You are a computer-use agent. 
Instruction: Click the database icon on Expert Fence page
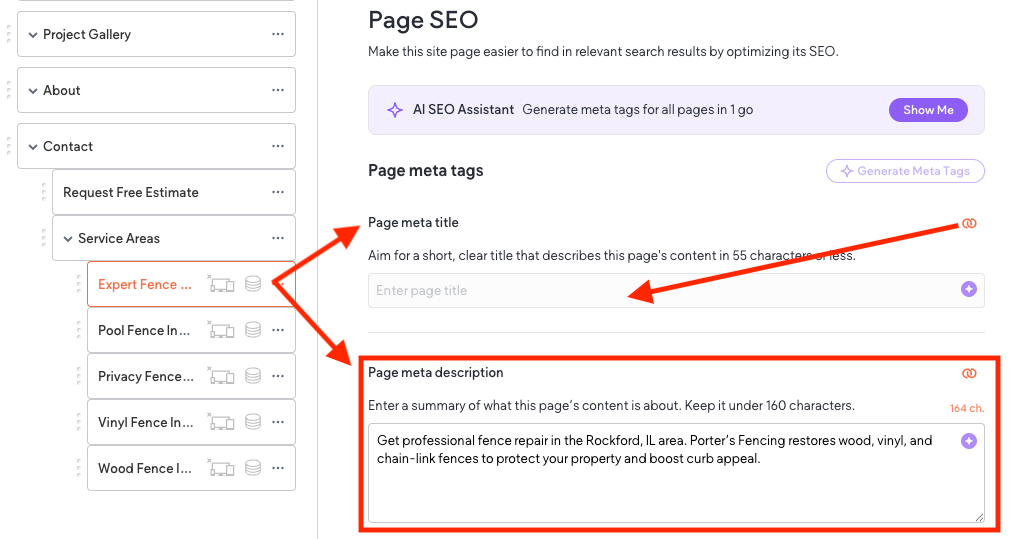coord(253,285)
